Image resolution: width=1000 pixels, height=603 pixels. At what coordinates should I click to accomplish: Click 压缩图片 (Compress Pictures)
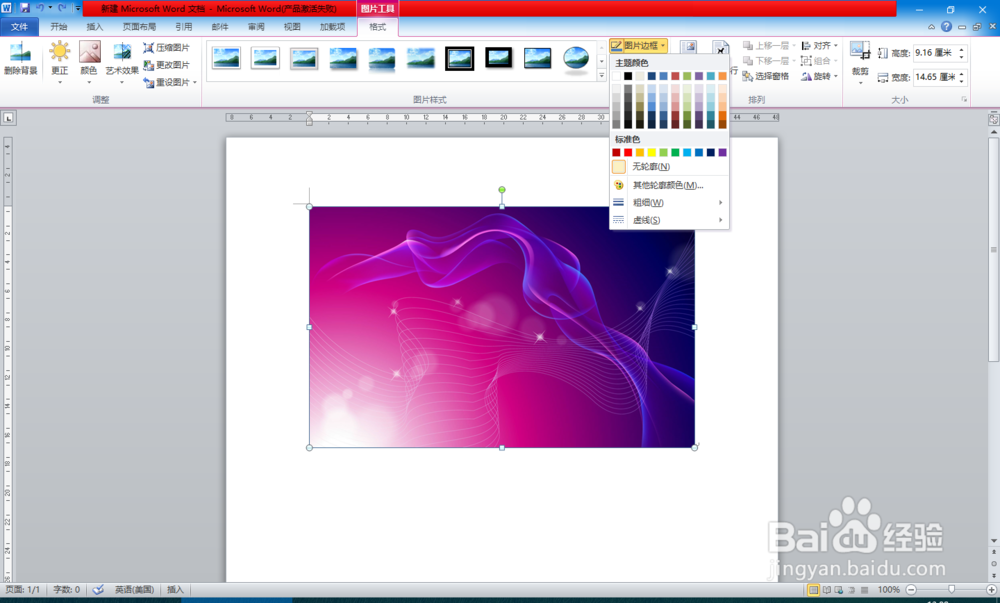167,48
